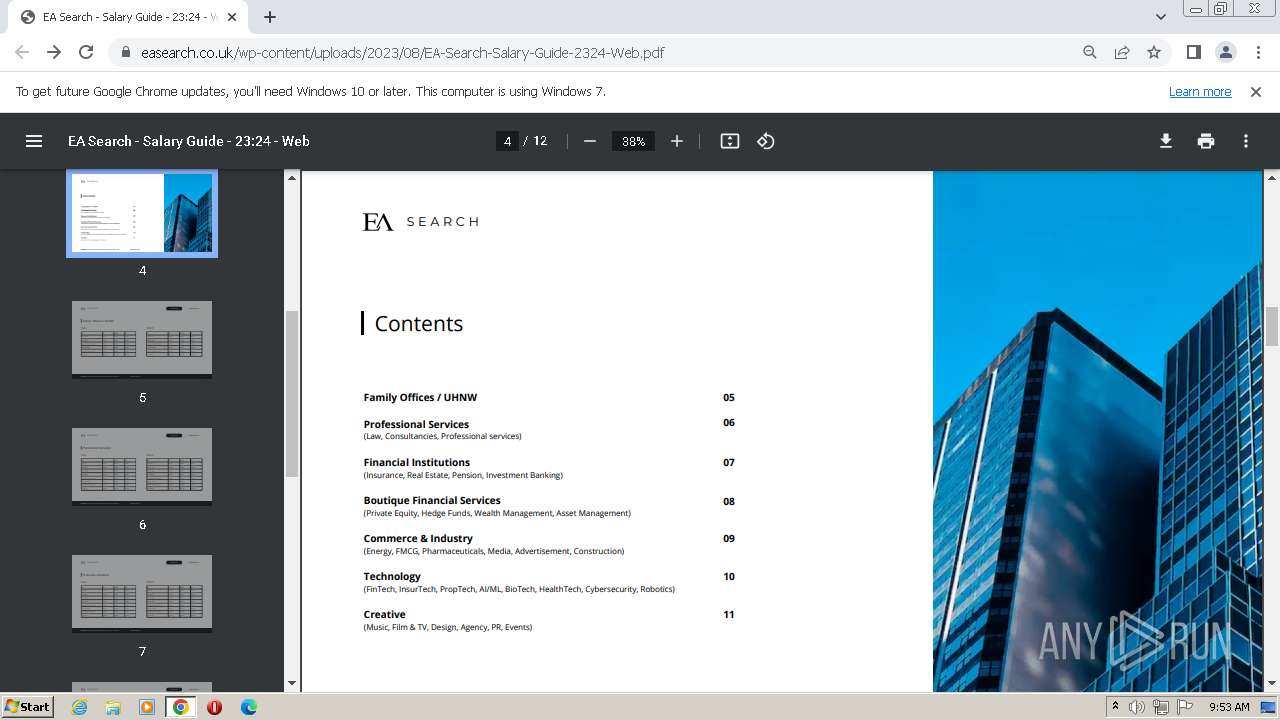Open the volume speaker tray icon
The height and width of the screenshot is (720, 1280).
pos(1137,707)
